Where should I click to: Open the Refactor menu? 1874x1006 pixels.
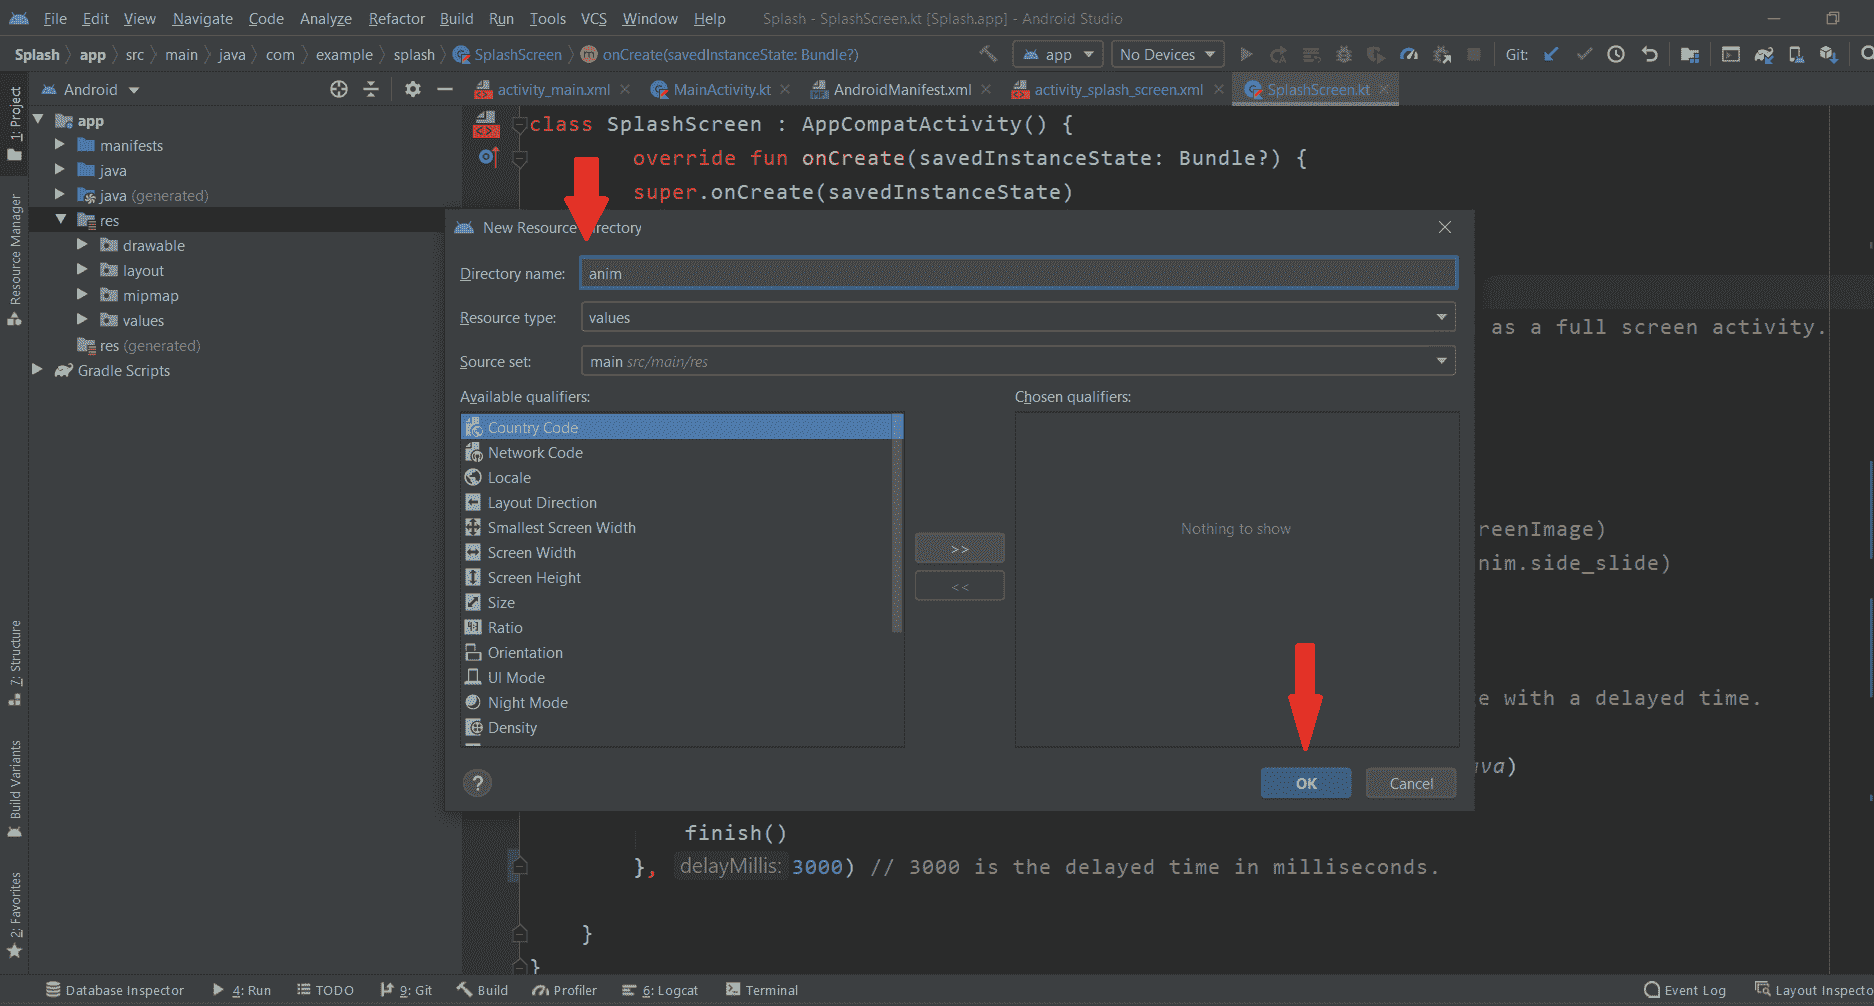(396, 18)
